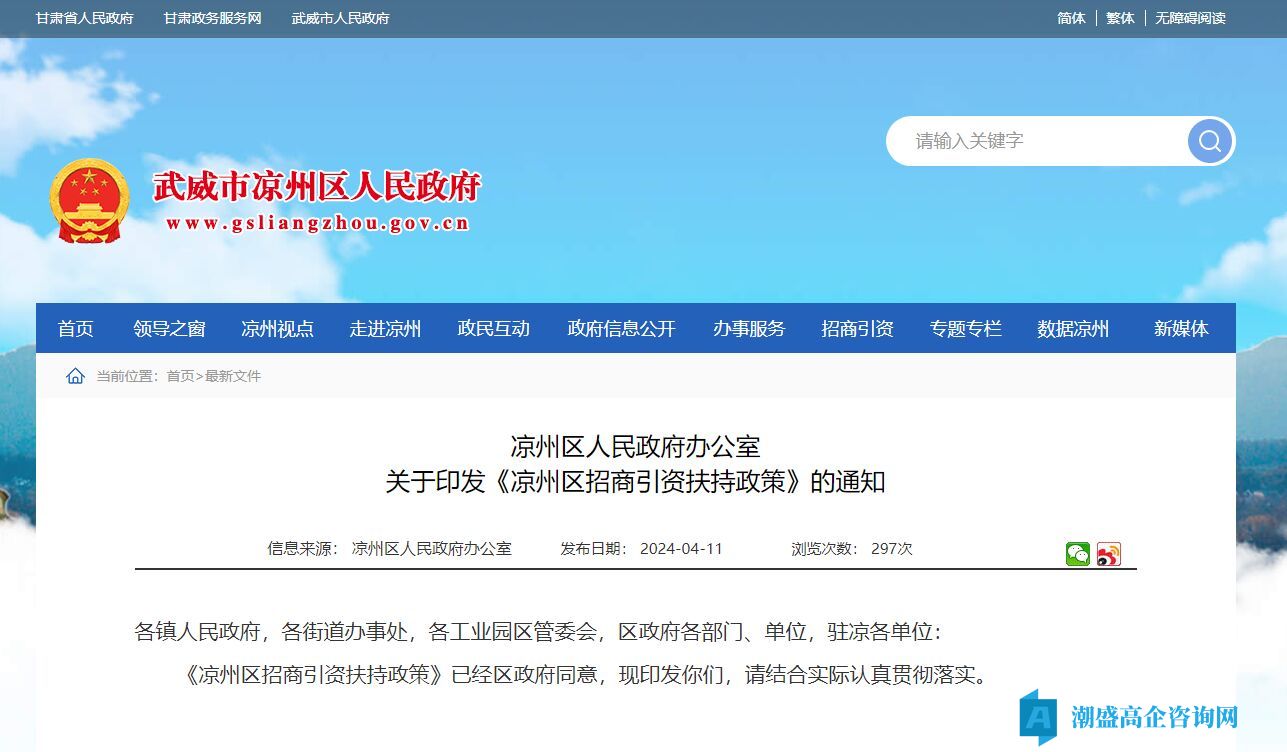Open the 走进凉州 menu item
This screenshot has height=752, width=1287.
(385, 329)
